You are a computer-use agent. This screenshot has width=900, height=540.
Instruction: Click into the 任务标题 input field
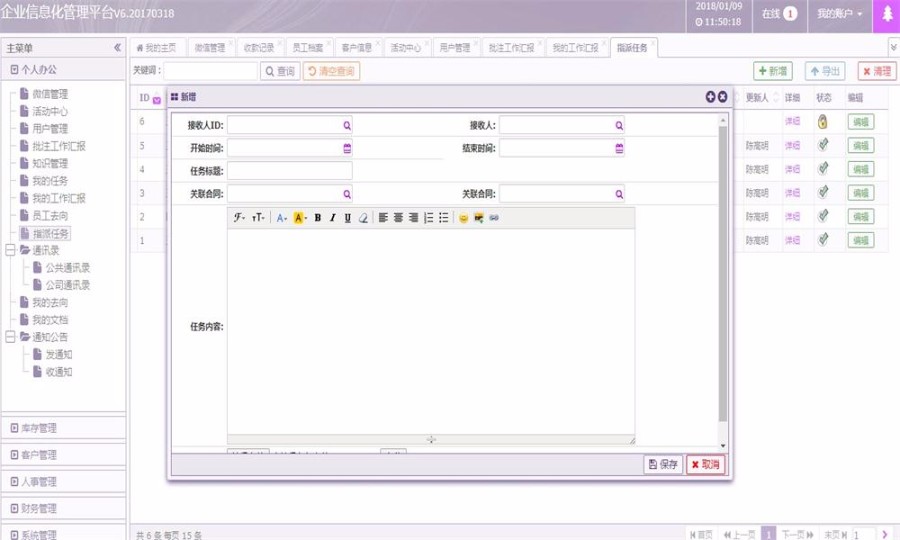coord(290,171)
